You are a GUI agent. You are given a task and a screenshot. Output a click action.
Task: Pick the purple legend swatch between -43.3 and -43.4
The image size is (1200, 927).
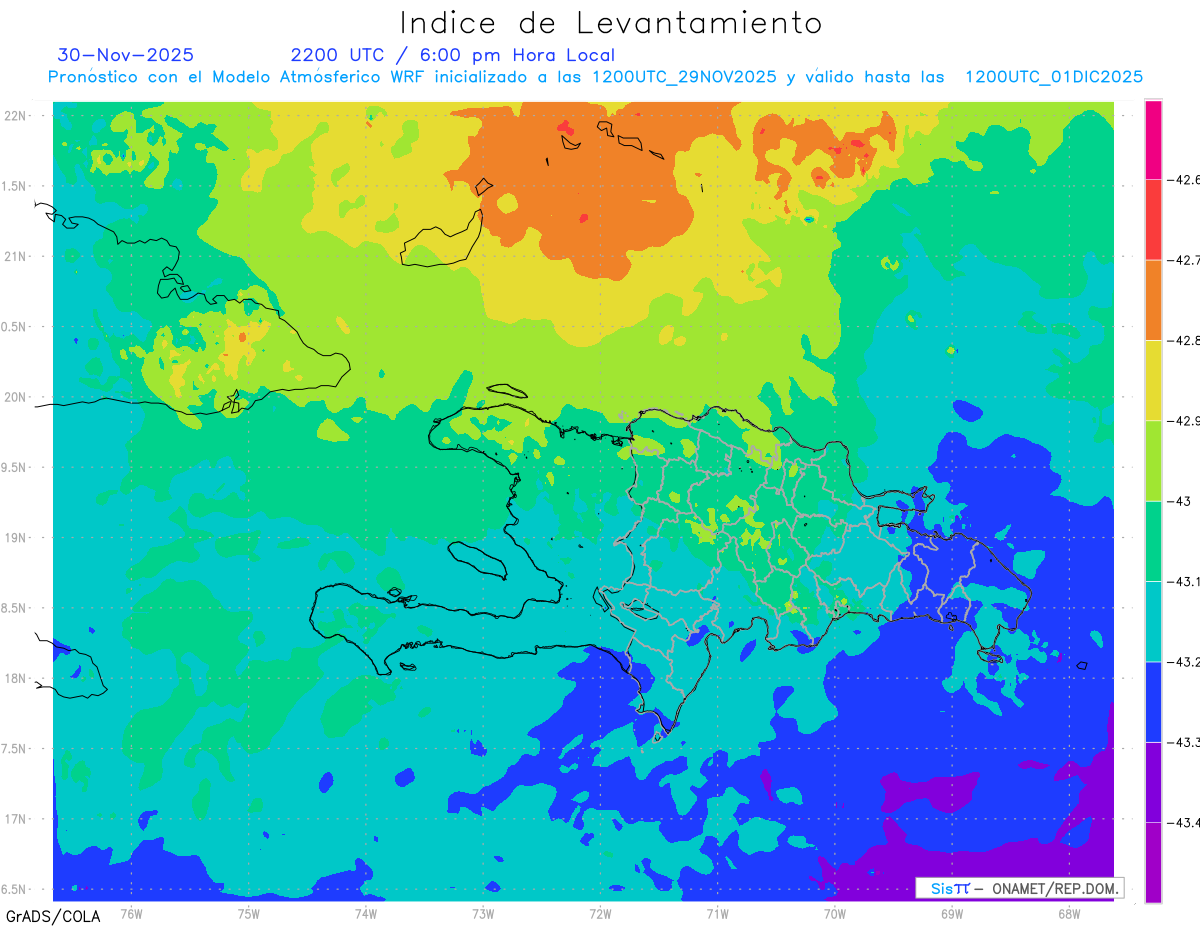[1153, 782]
